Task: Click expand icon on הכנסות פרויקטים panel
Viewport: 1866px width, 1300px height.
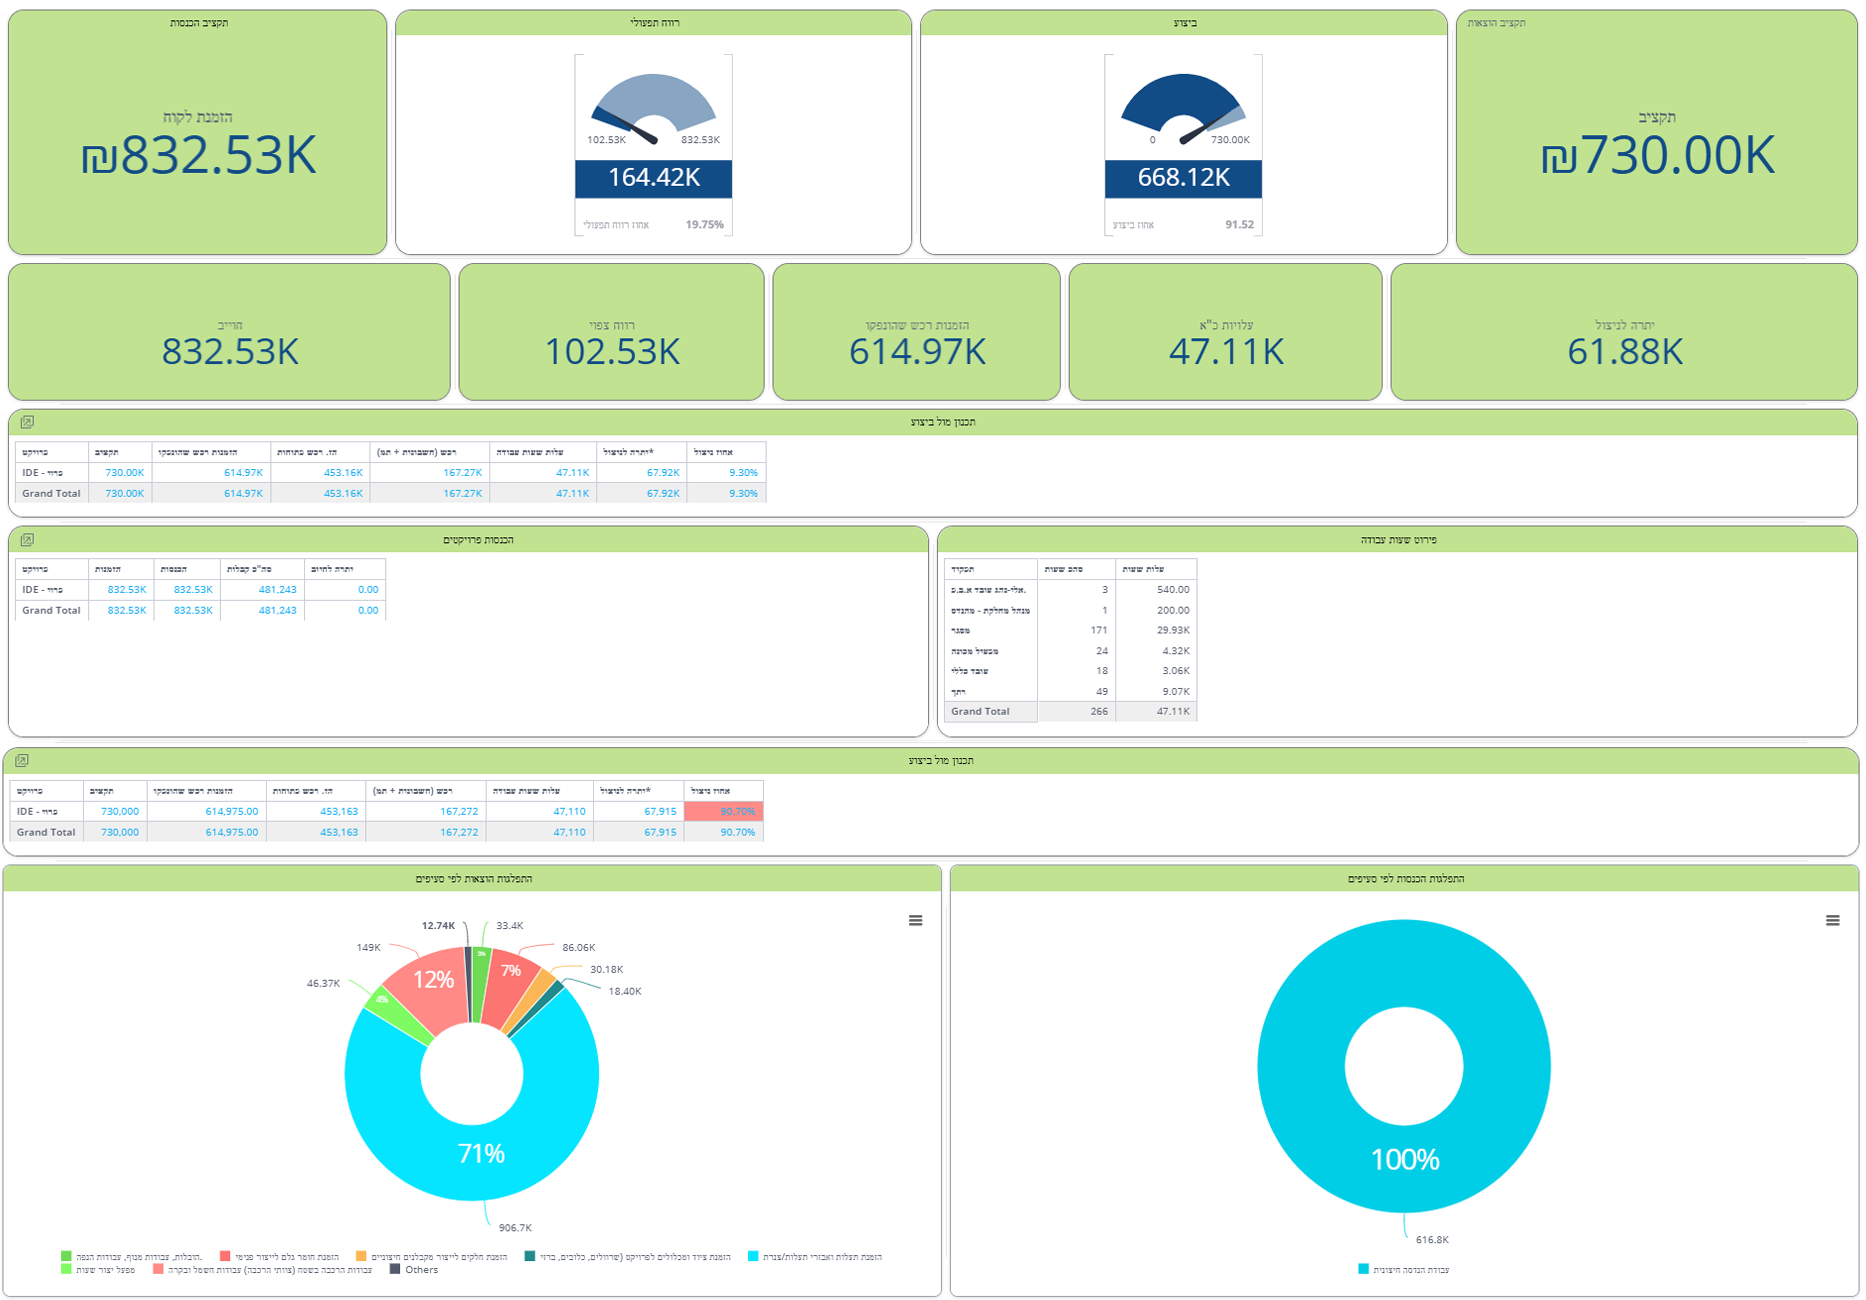Action: point(27,540)
